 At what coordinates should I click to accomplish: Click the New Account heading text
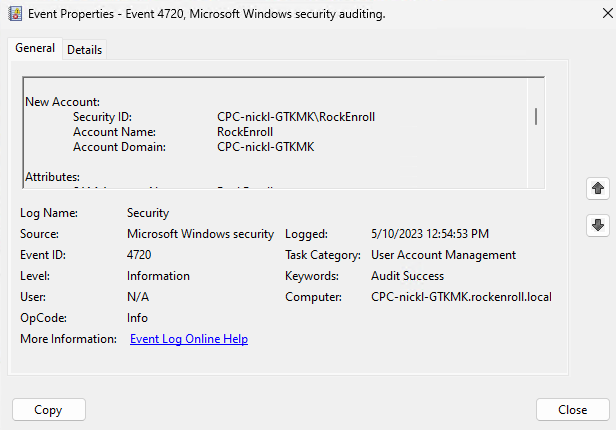(x=62, y=102)
